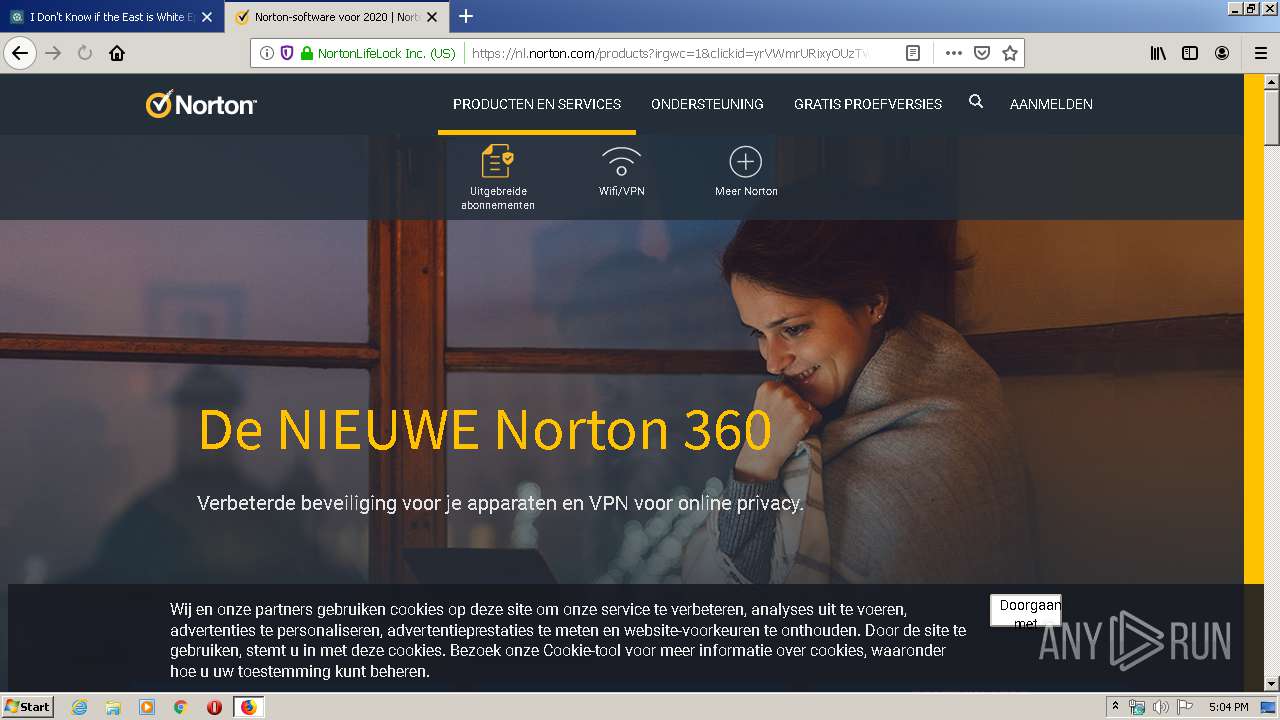Screen dimensions: 1280x720
Task: Launch Internet Explorer from taskbar
Action: 79,707
